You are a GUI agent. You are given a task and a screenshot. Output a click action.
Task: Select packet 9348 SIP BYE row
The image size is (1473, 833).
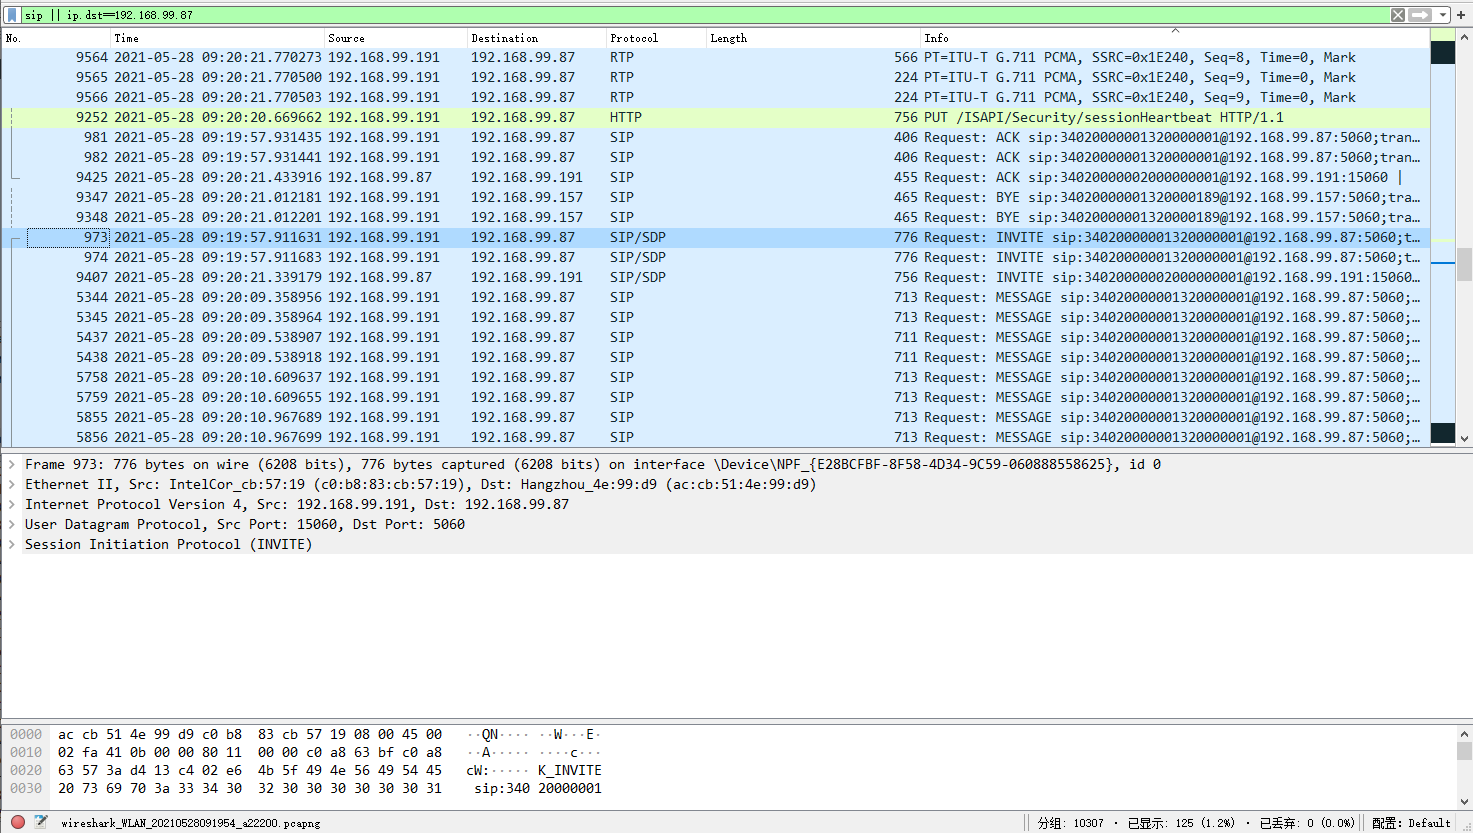(x=716, y=217)
